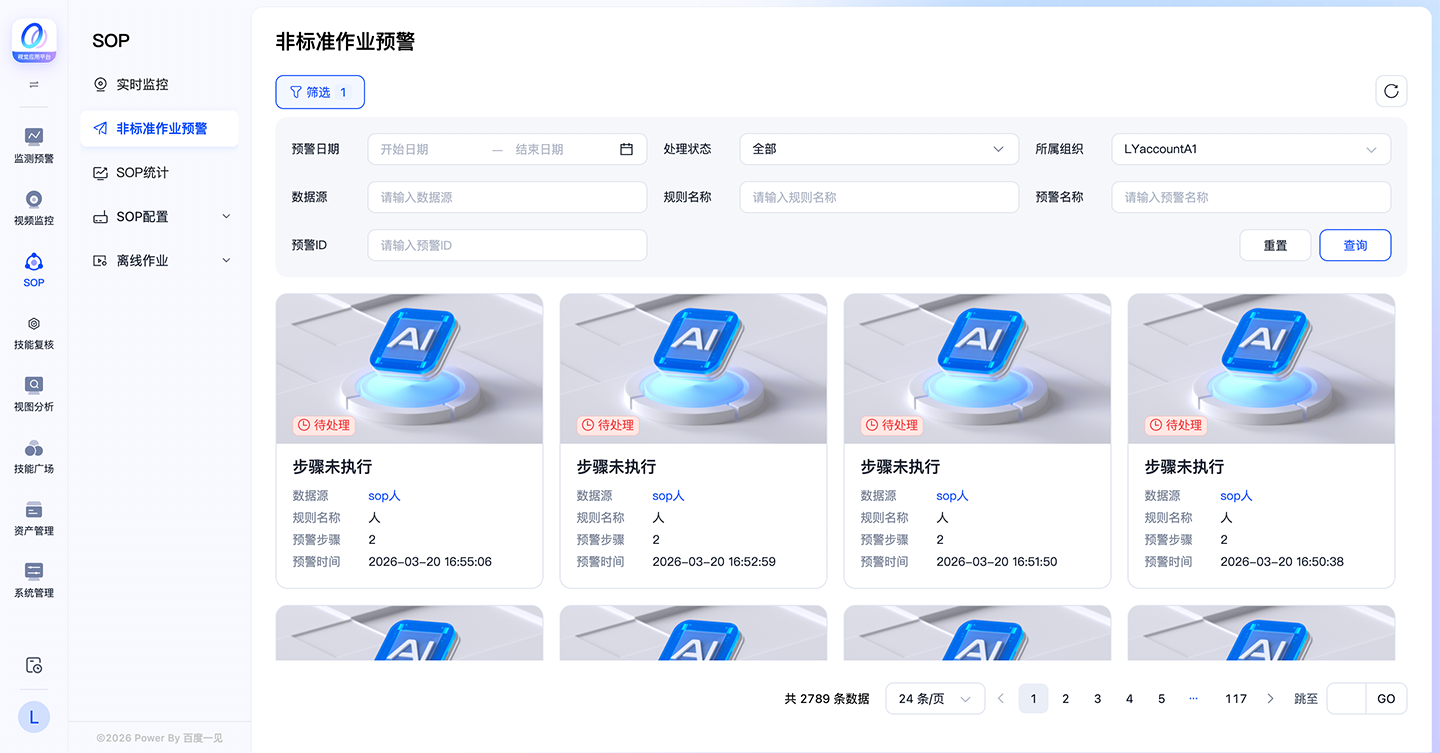Click 步骤未执行 title on the 16:52:59 card

point(616,467)
